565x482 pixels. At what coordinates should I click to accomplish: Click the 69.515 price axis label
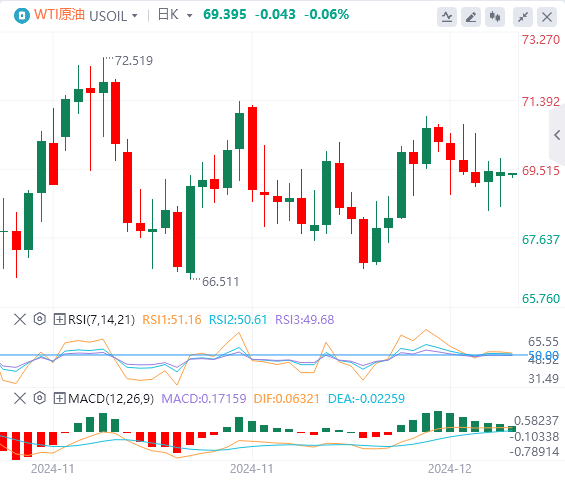point(541,171)
